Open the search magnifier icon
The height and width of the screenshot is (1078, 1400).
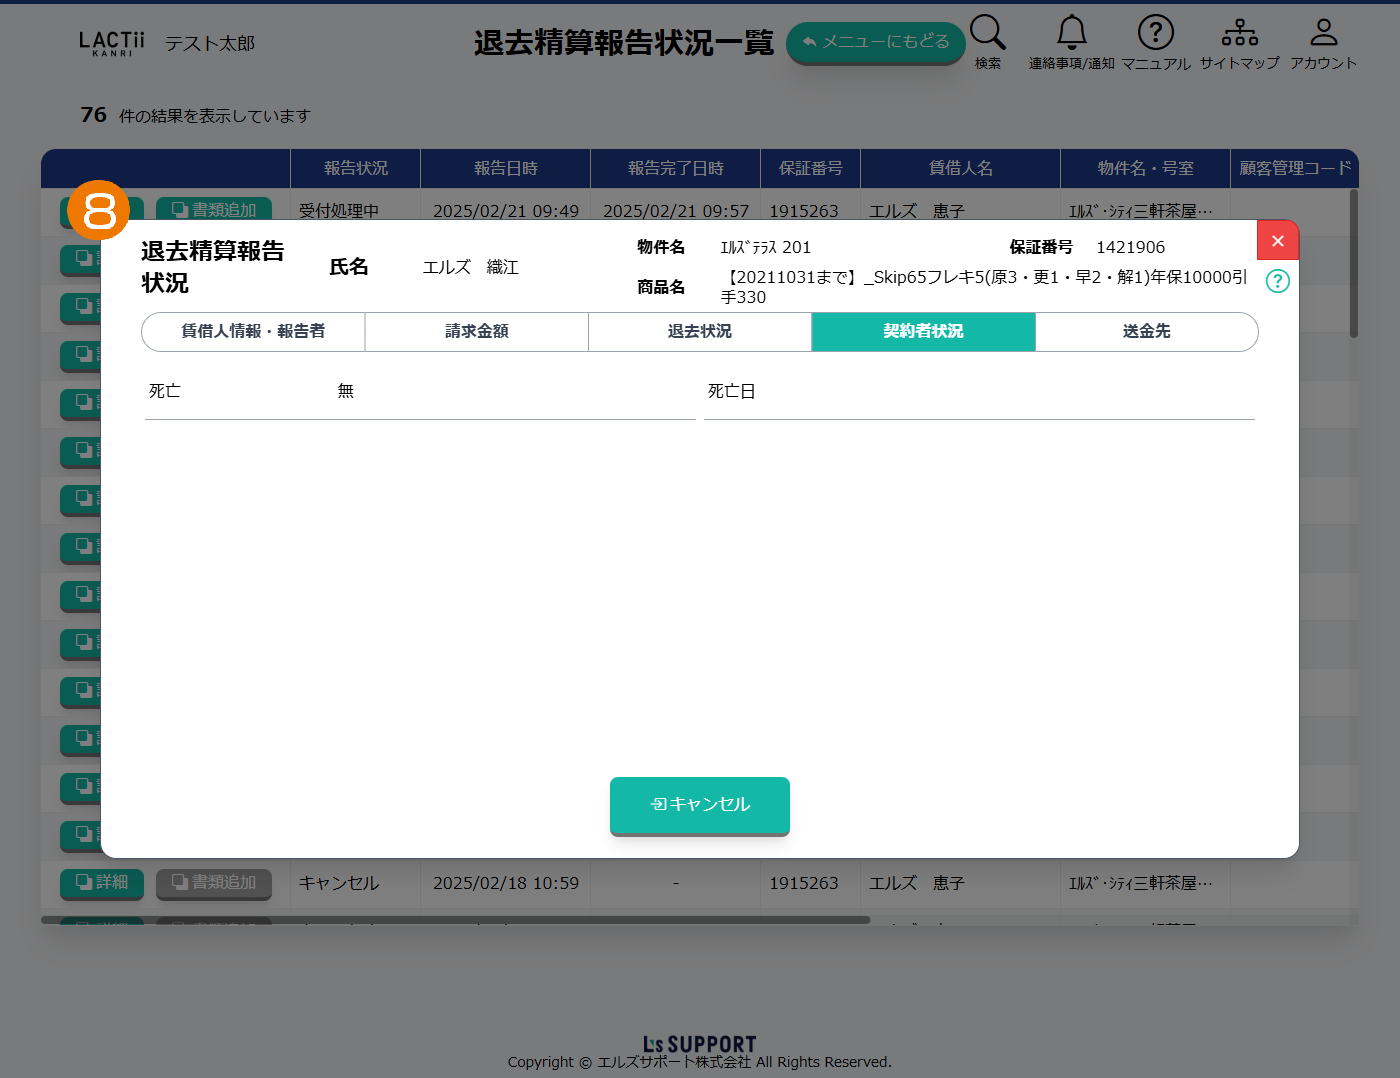tap(987, 33)
